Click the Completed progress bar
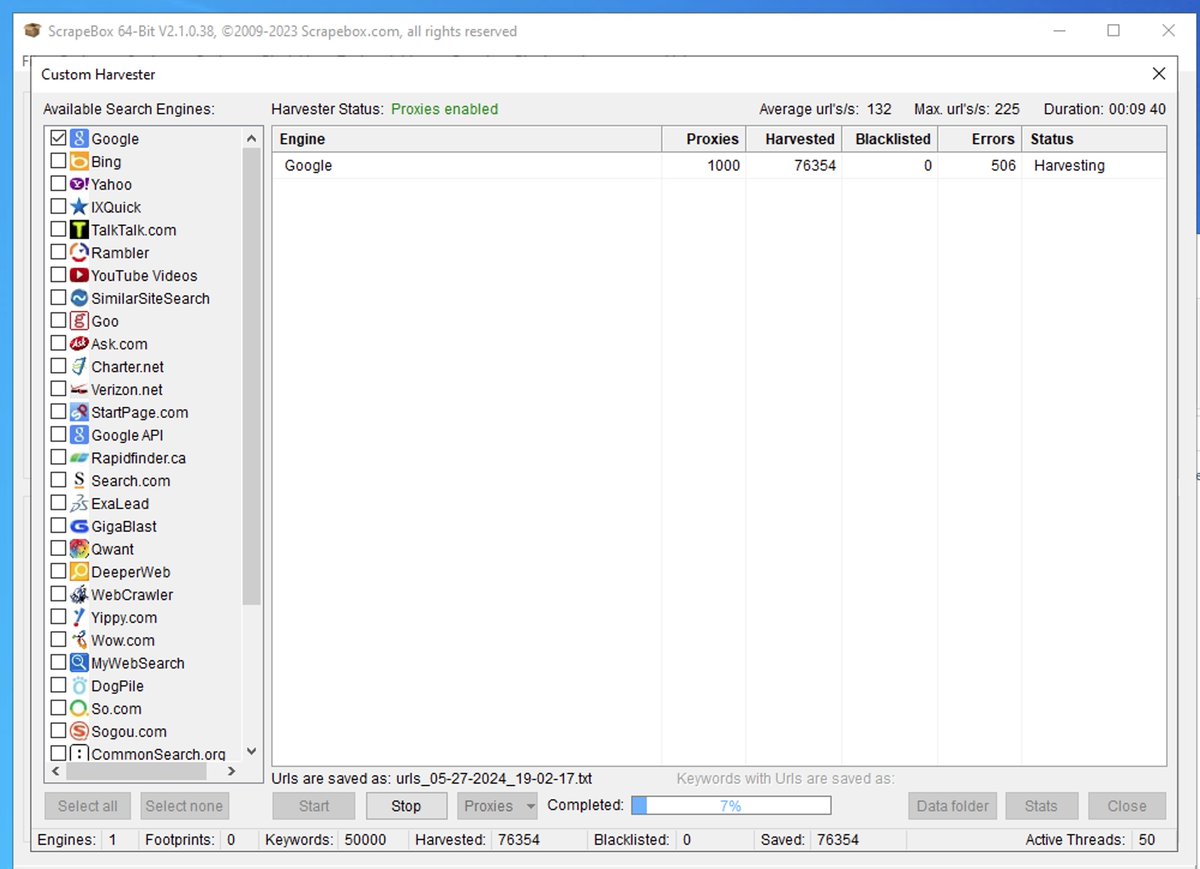 (x=731, y=806)
